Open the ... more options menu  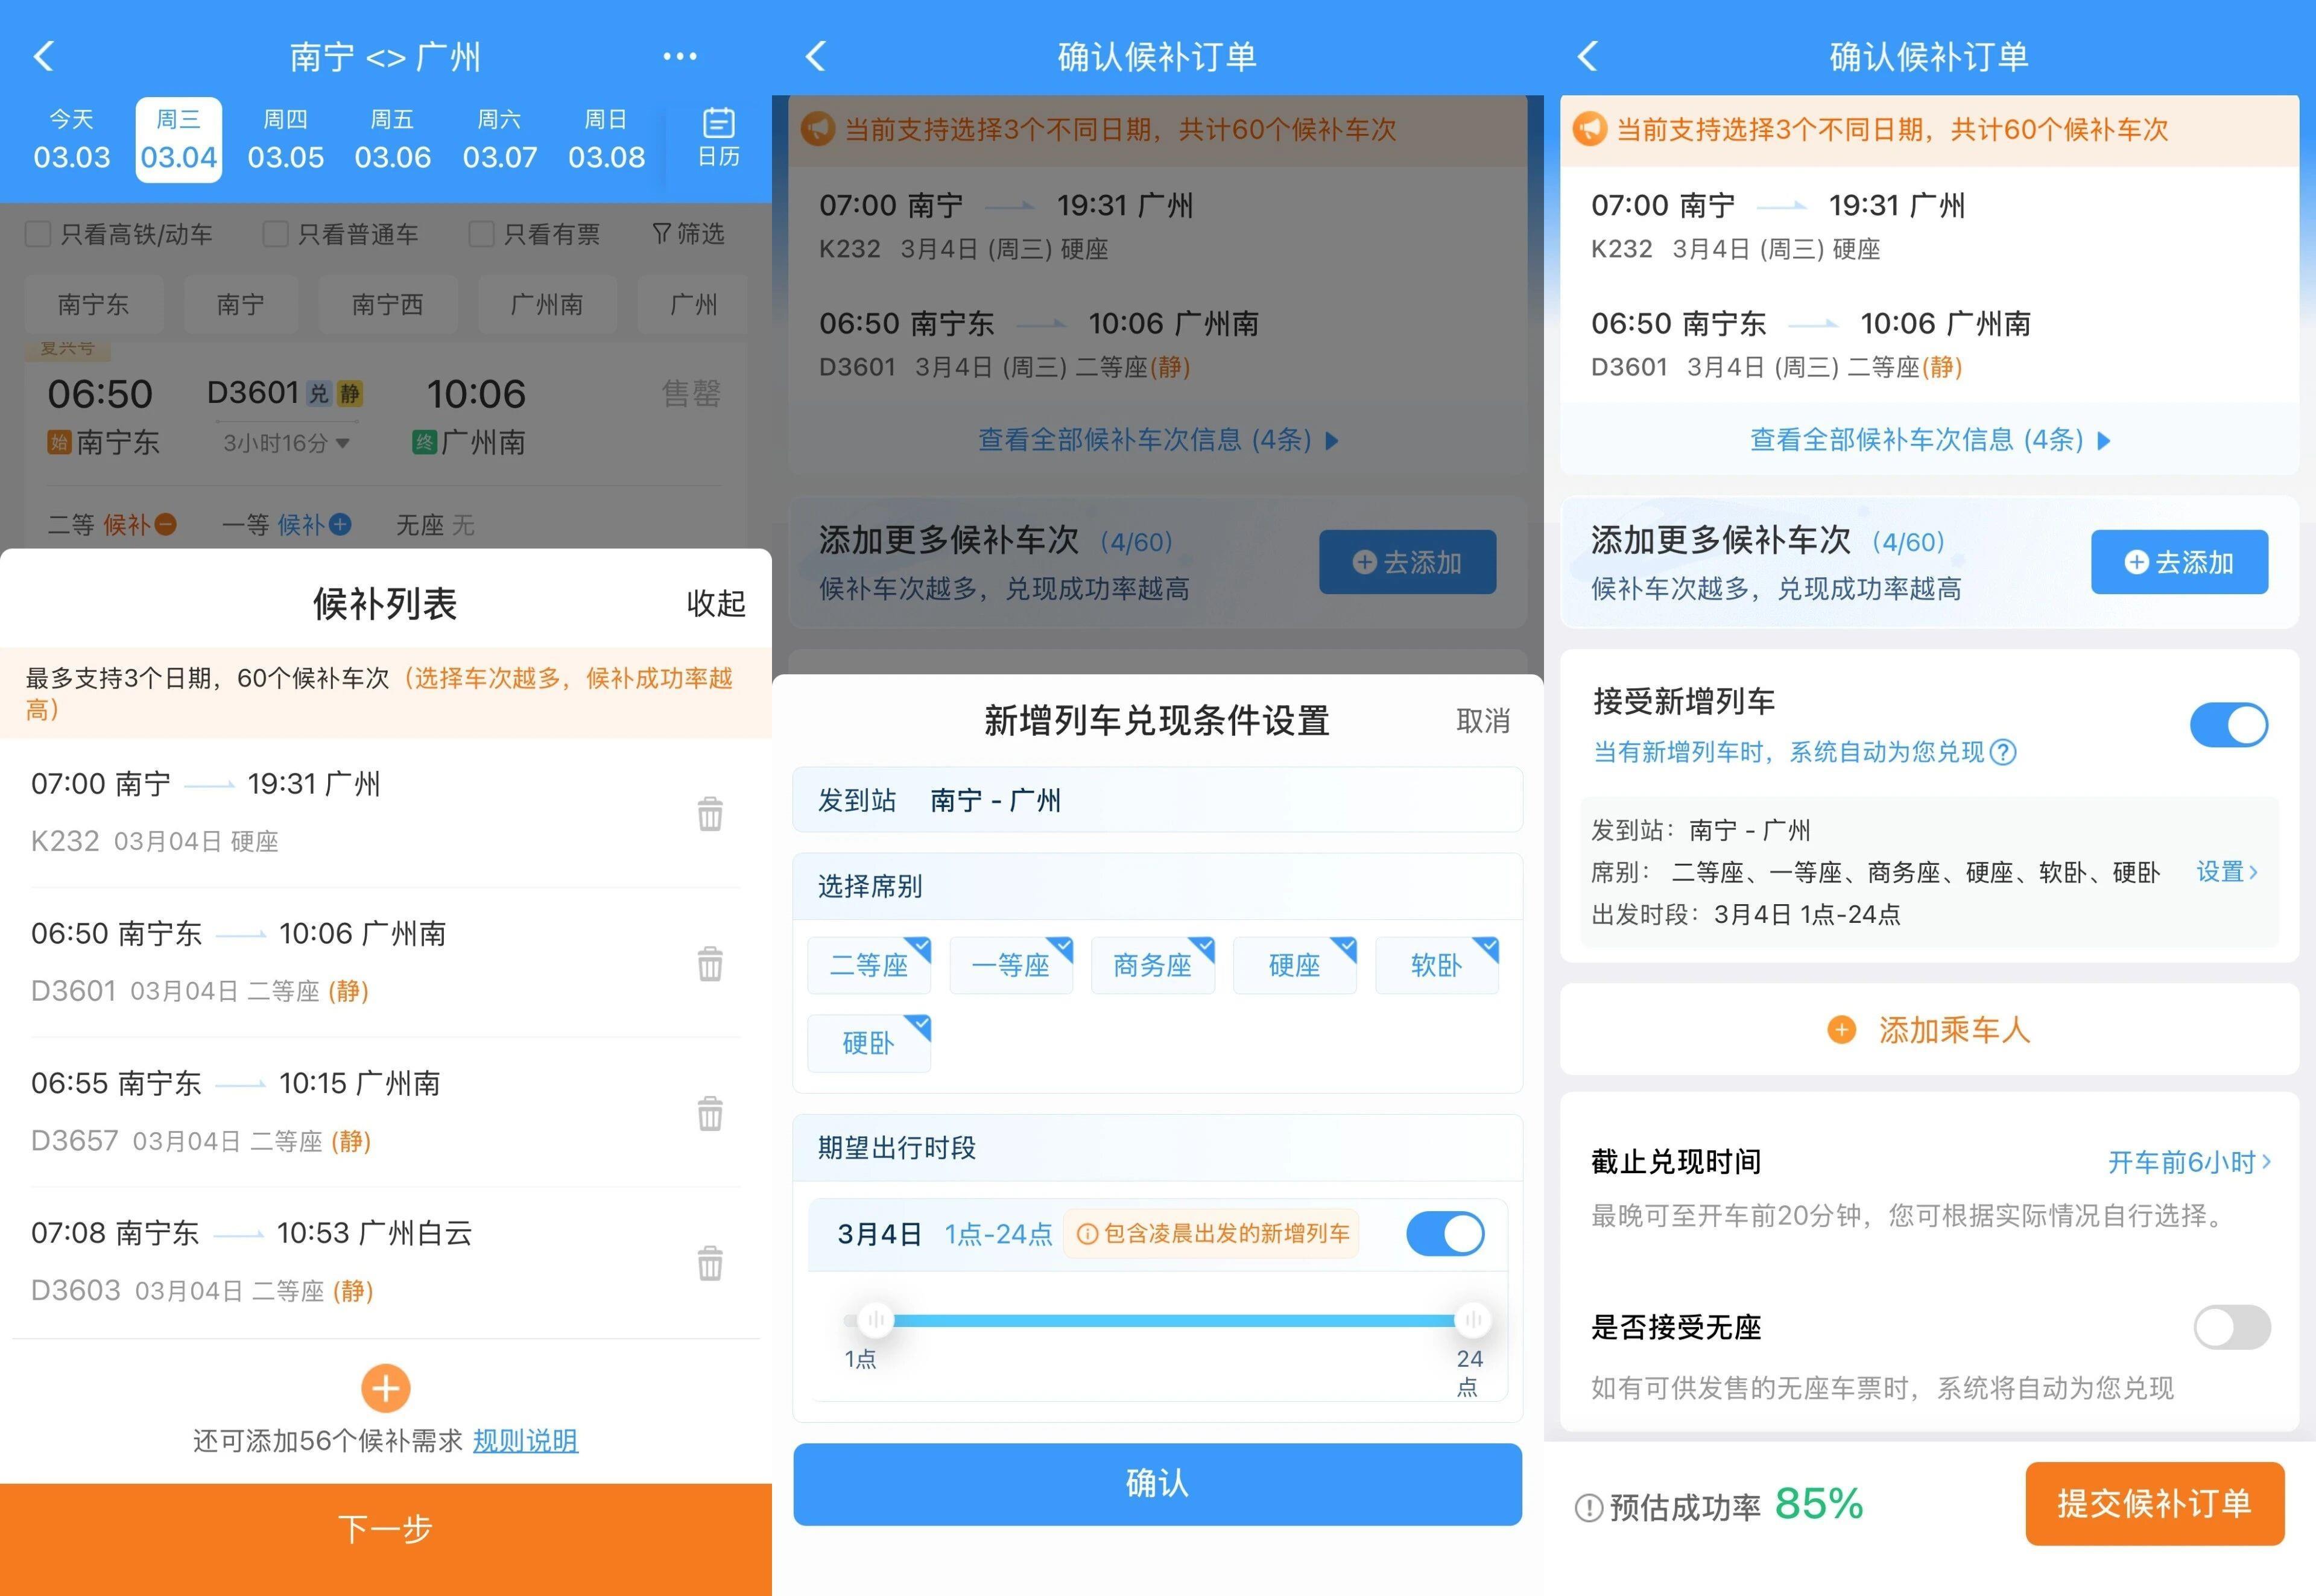(680, 57)
